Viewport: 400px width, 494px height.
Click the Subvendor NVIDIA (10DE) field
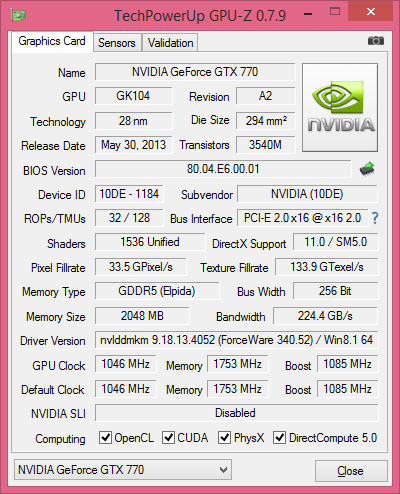click(x=307, y=194)
